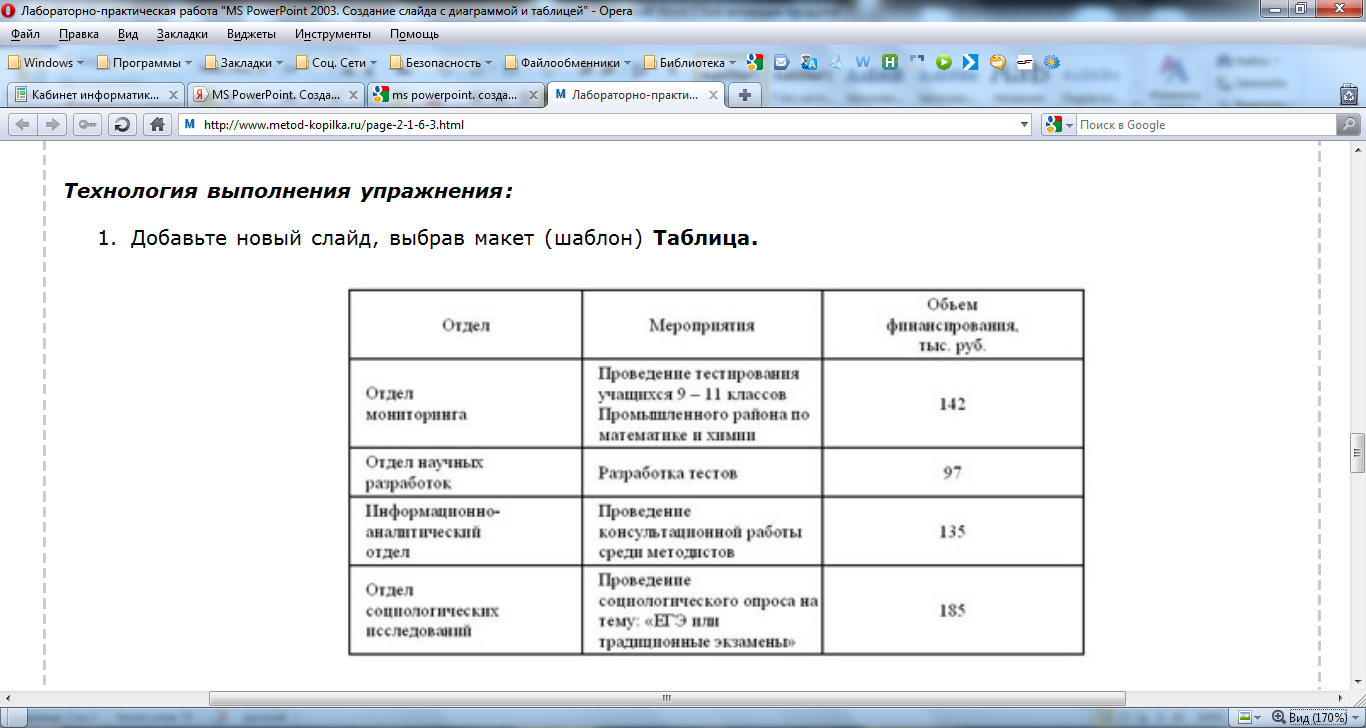Image resolution: width=1366 pixels, height=728 pixels.
Task: Click the Отдел научных разработок cell
Action: 466,472
